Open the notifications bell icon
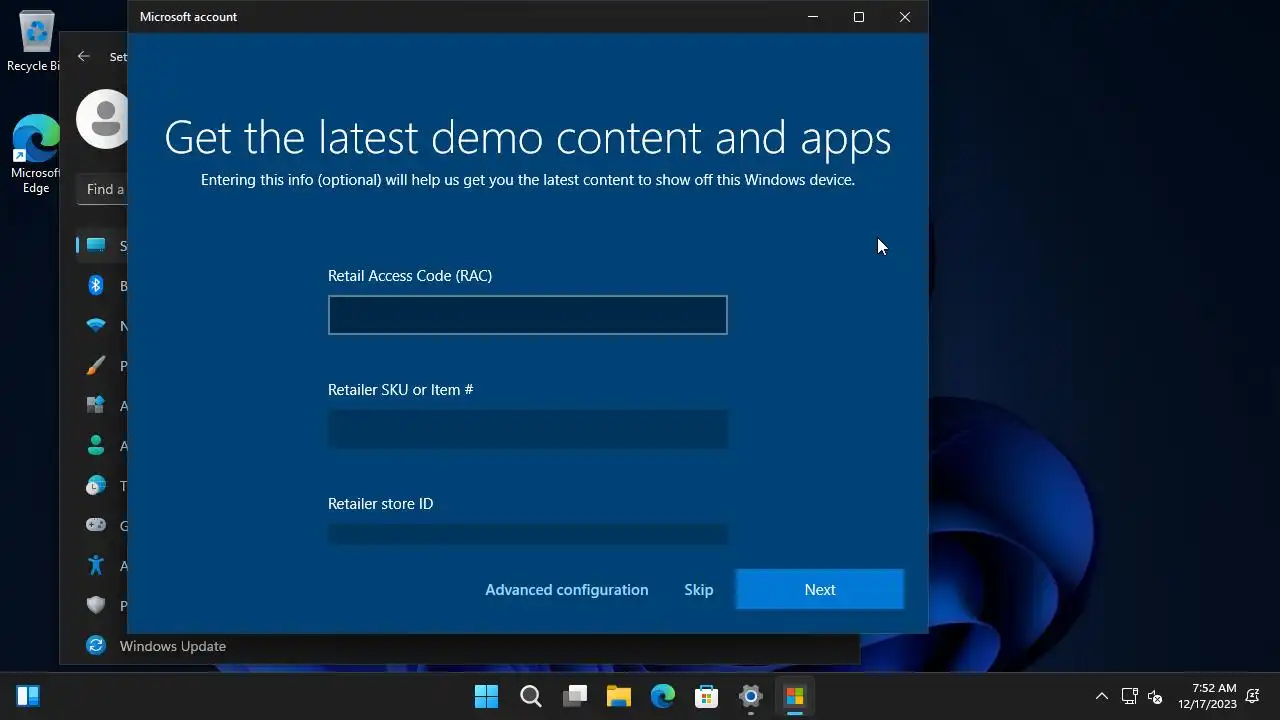This screenshot has width=1280, height=720. point(1252,696)
